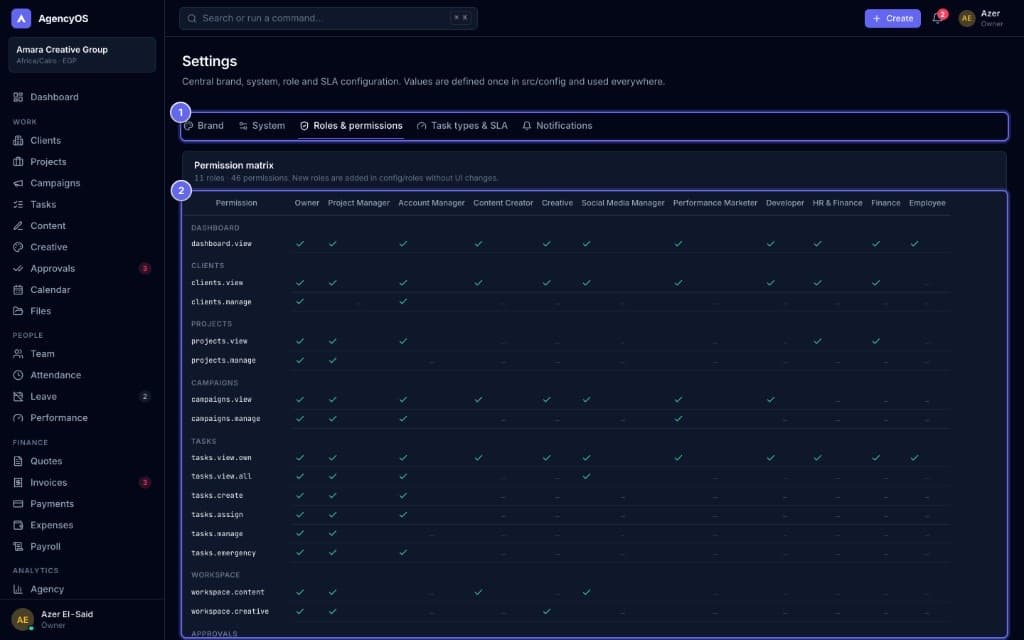
Task: Click the campaigns.view permission label
Action: (221, 400)
